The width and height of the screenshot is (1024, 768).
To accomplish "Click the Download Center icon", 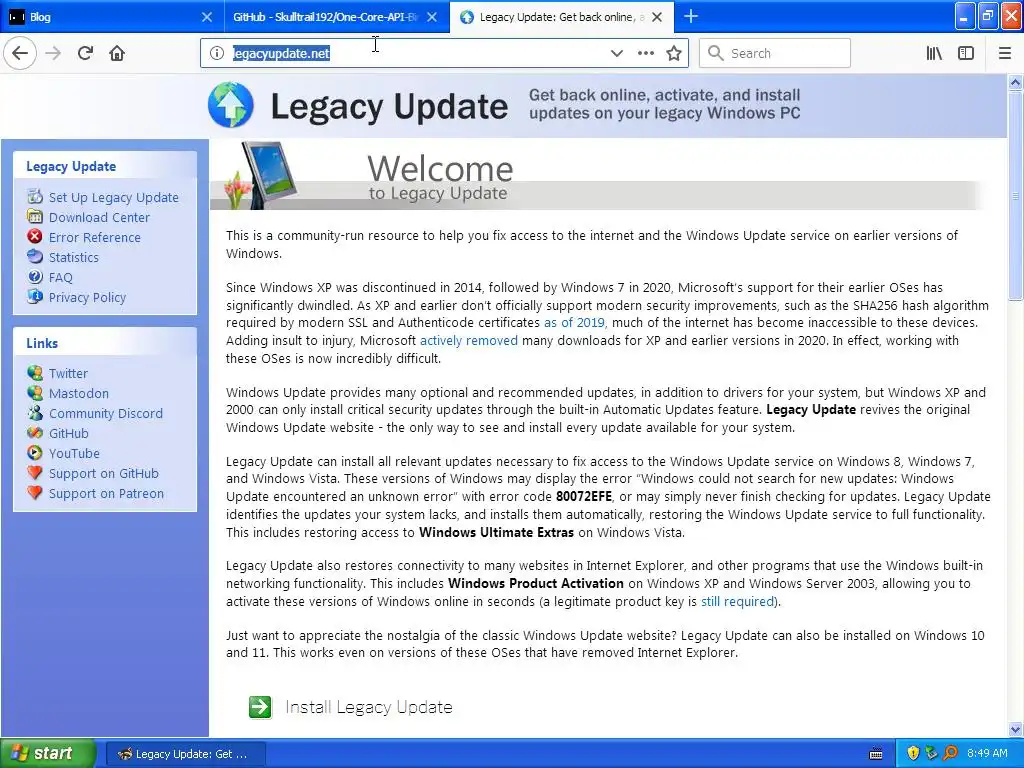I will click(x=35, y=216).
